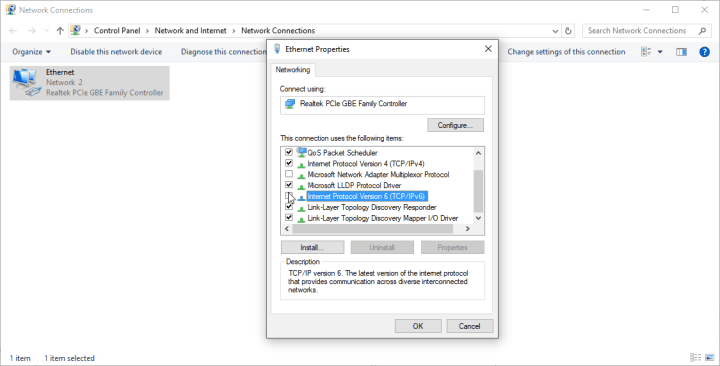Confirm the dialog with OK button
Screen dimensions: 720x366
[418, 326]
